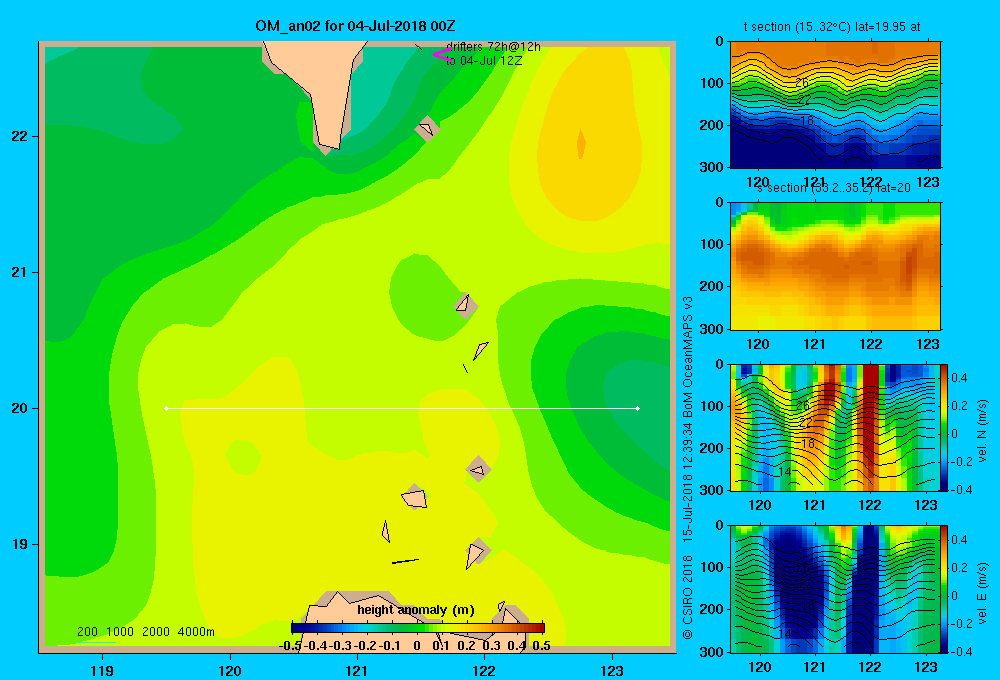Click the -0.4 tick on vel. E colorbar

961,651
